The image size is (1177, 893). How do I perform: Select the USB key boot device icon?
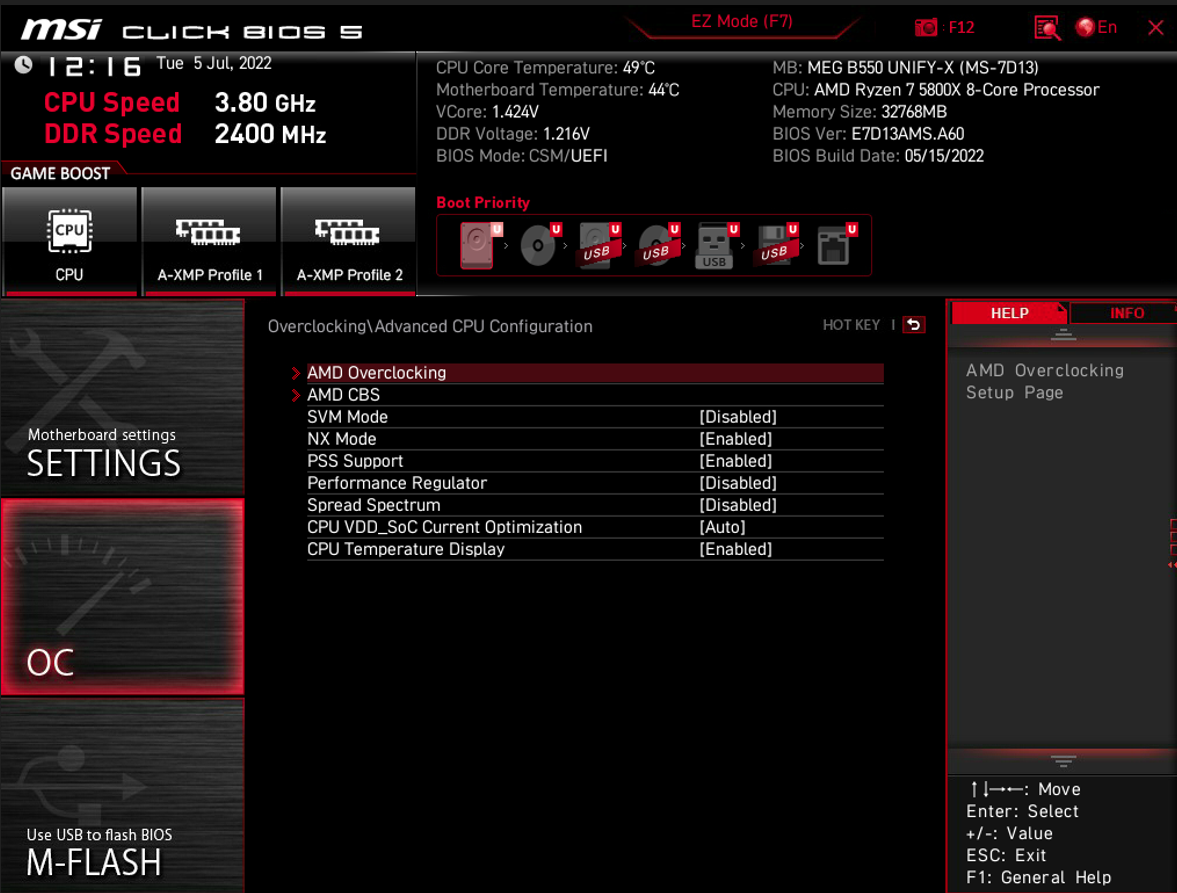tap(717, 245)
